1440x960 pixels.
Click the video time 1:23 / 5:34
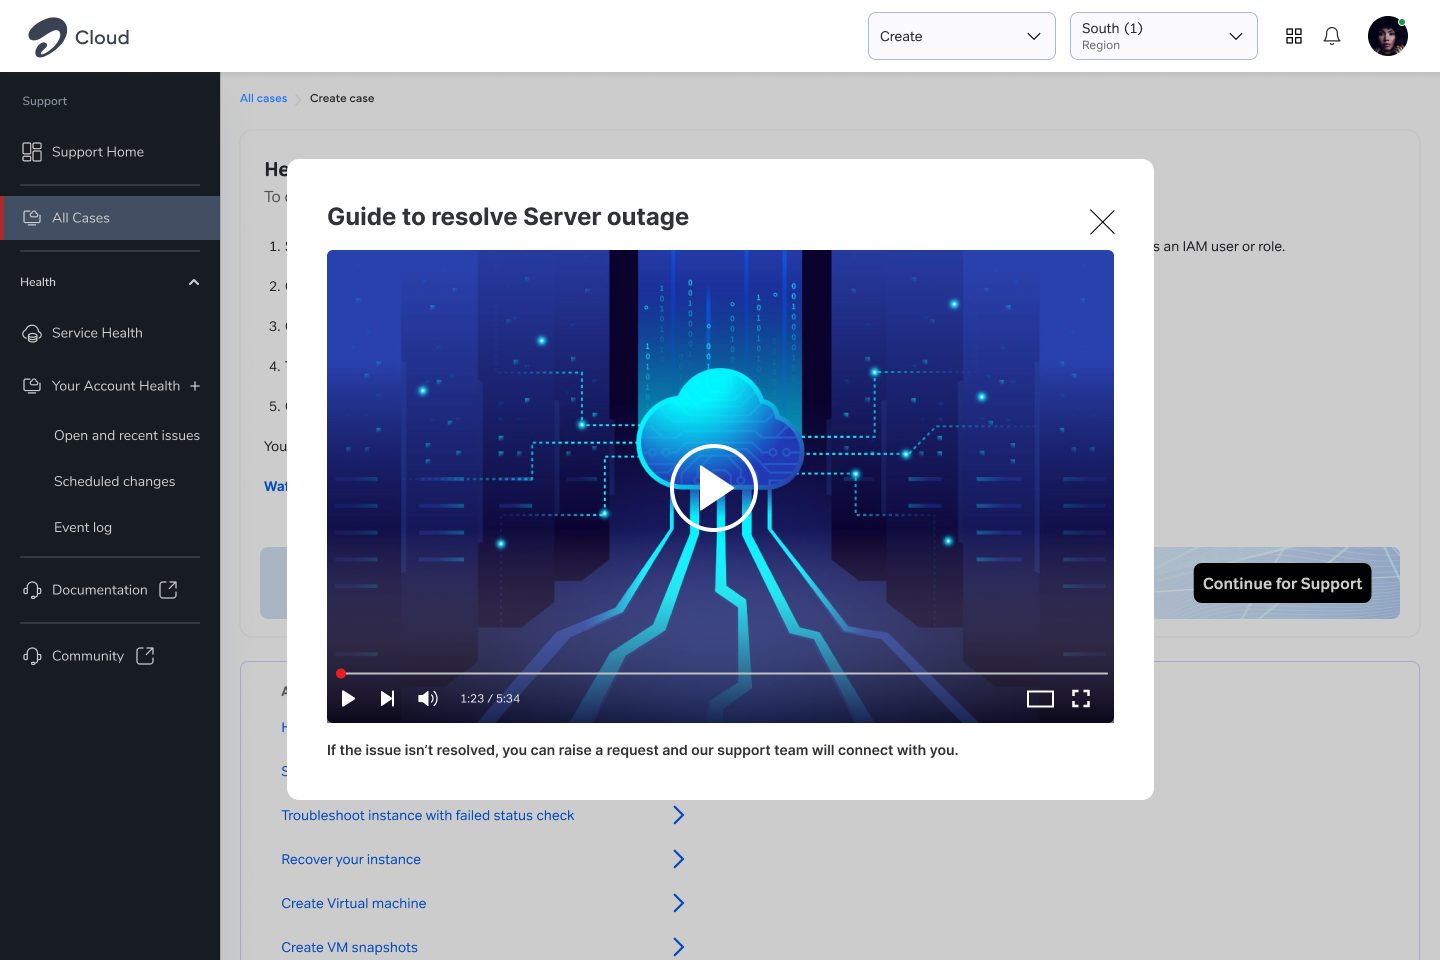click(x=490, y=699)
